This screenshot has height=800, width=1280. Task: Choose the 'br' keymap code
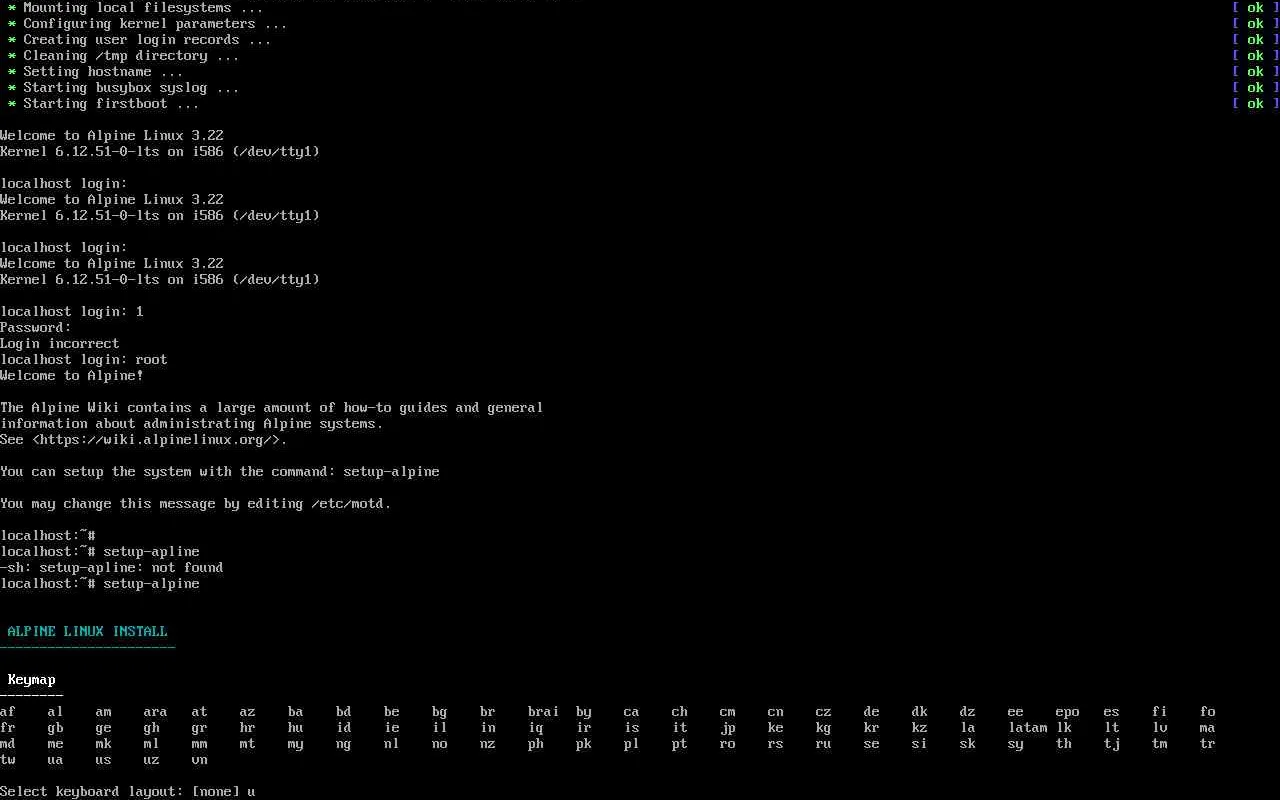tap(488, 711)
